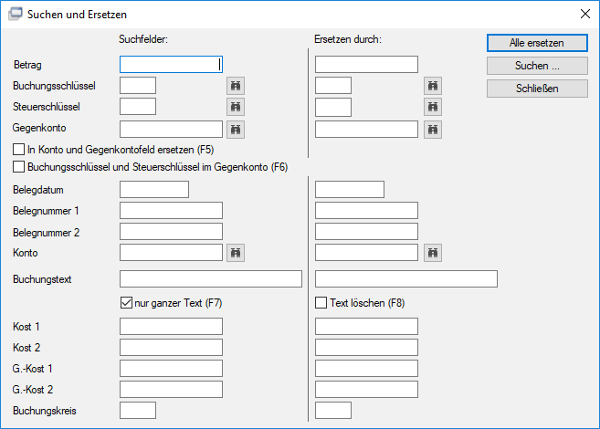Select the Belegnummer 1 replacement field
Screen dimensions: 600x429
pyautogui.click(x=367, y=210)
